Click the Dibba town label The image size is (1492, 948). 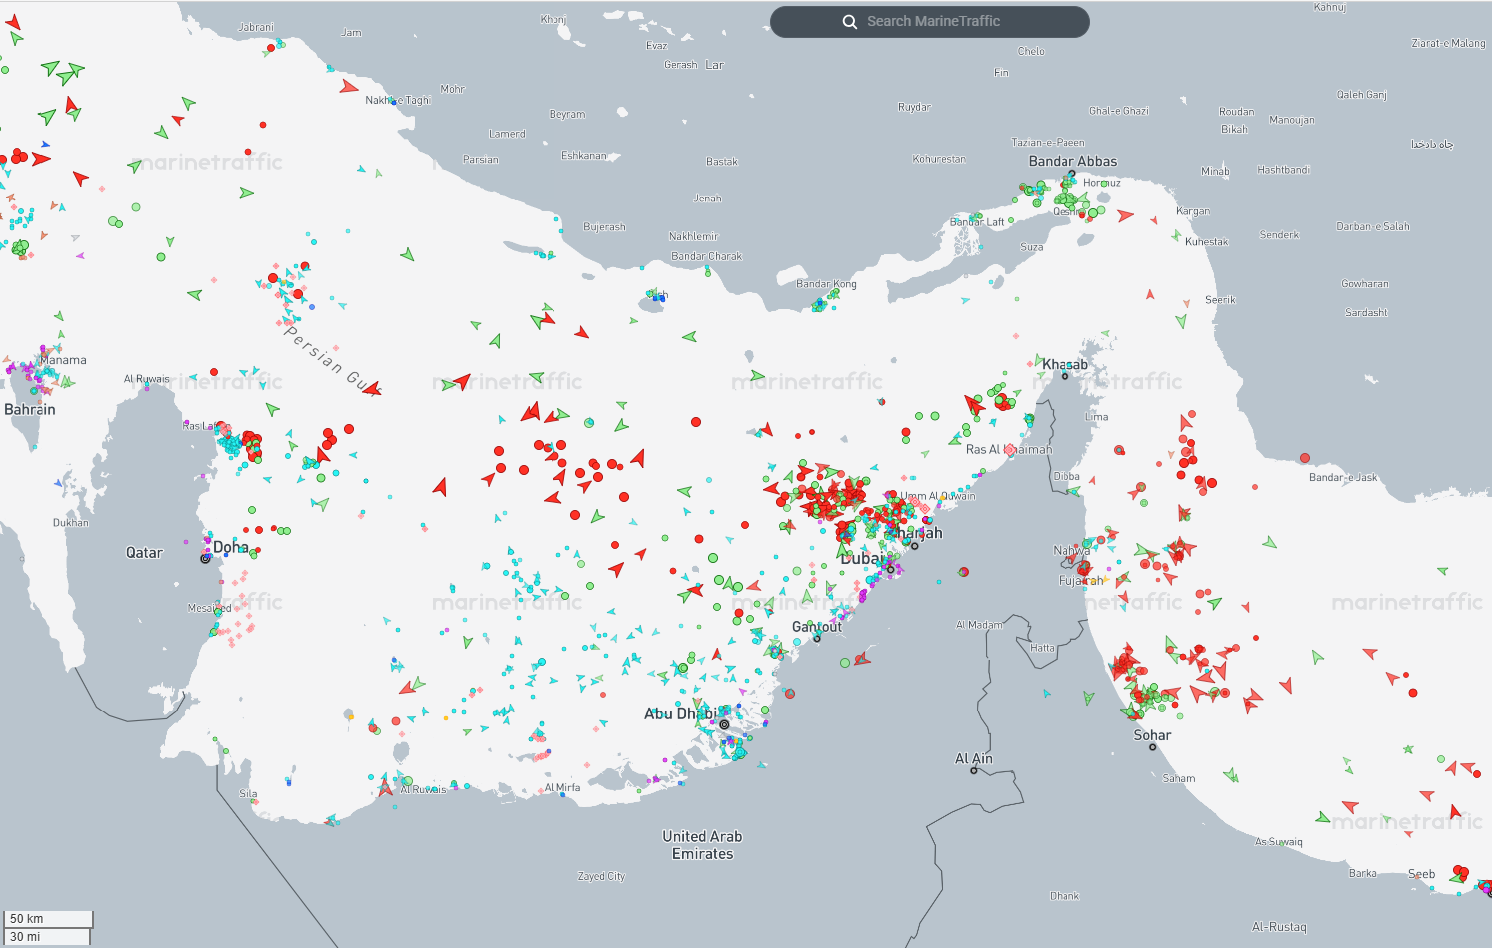tap(1067, 477)
